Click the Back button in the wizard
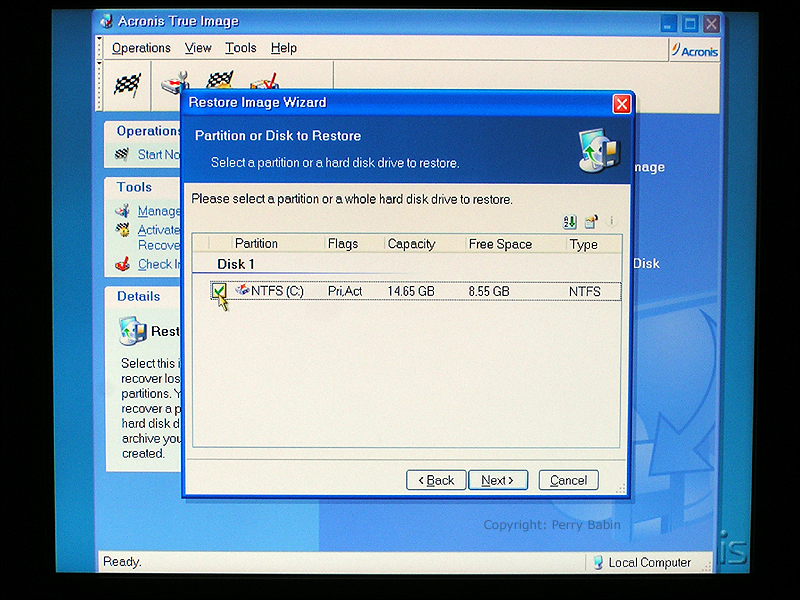This screenshot has height=600, width=800. pyautogui.click(x=436, y=480)
